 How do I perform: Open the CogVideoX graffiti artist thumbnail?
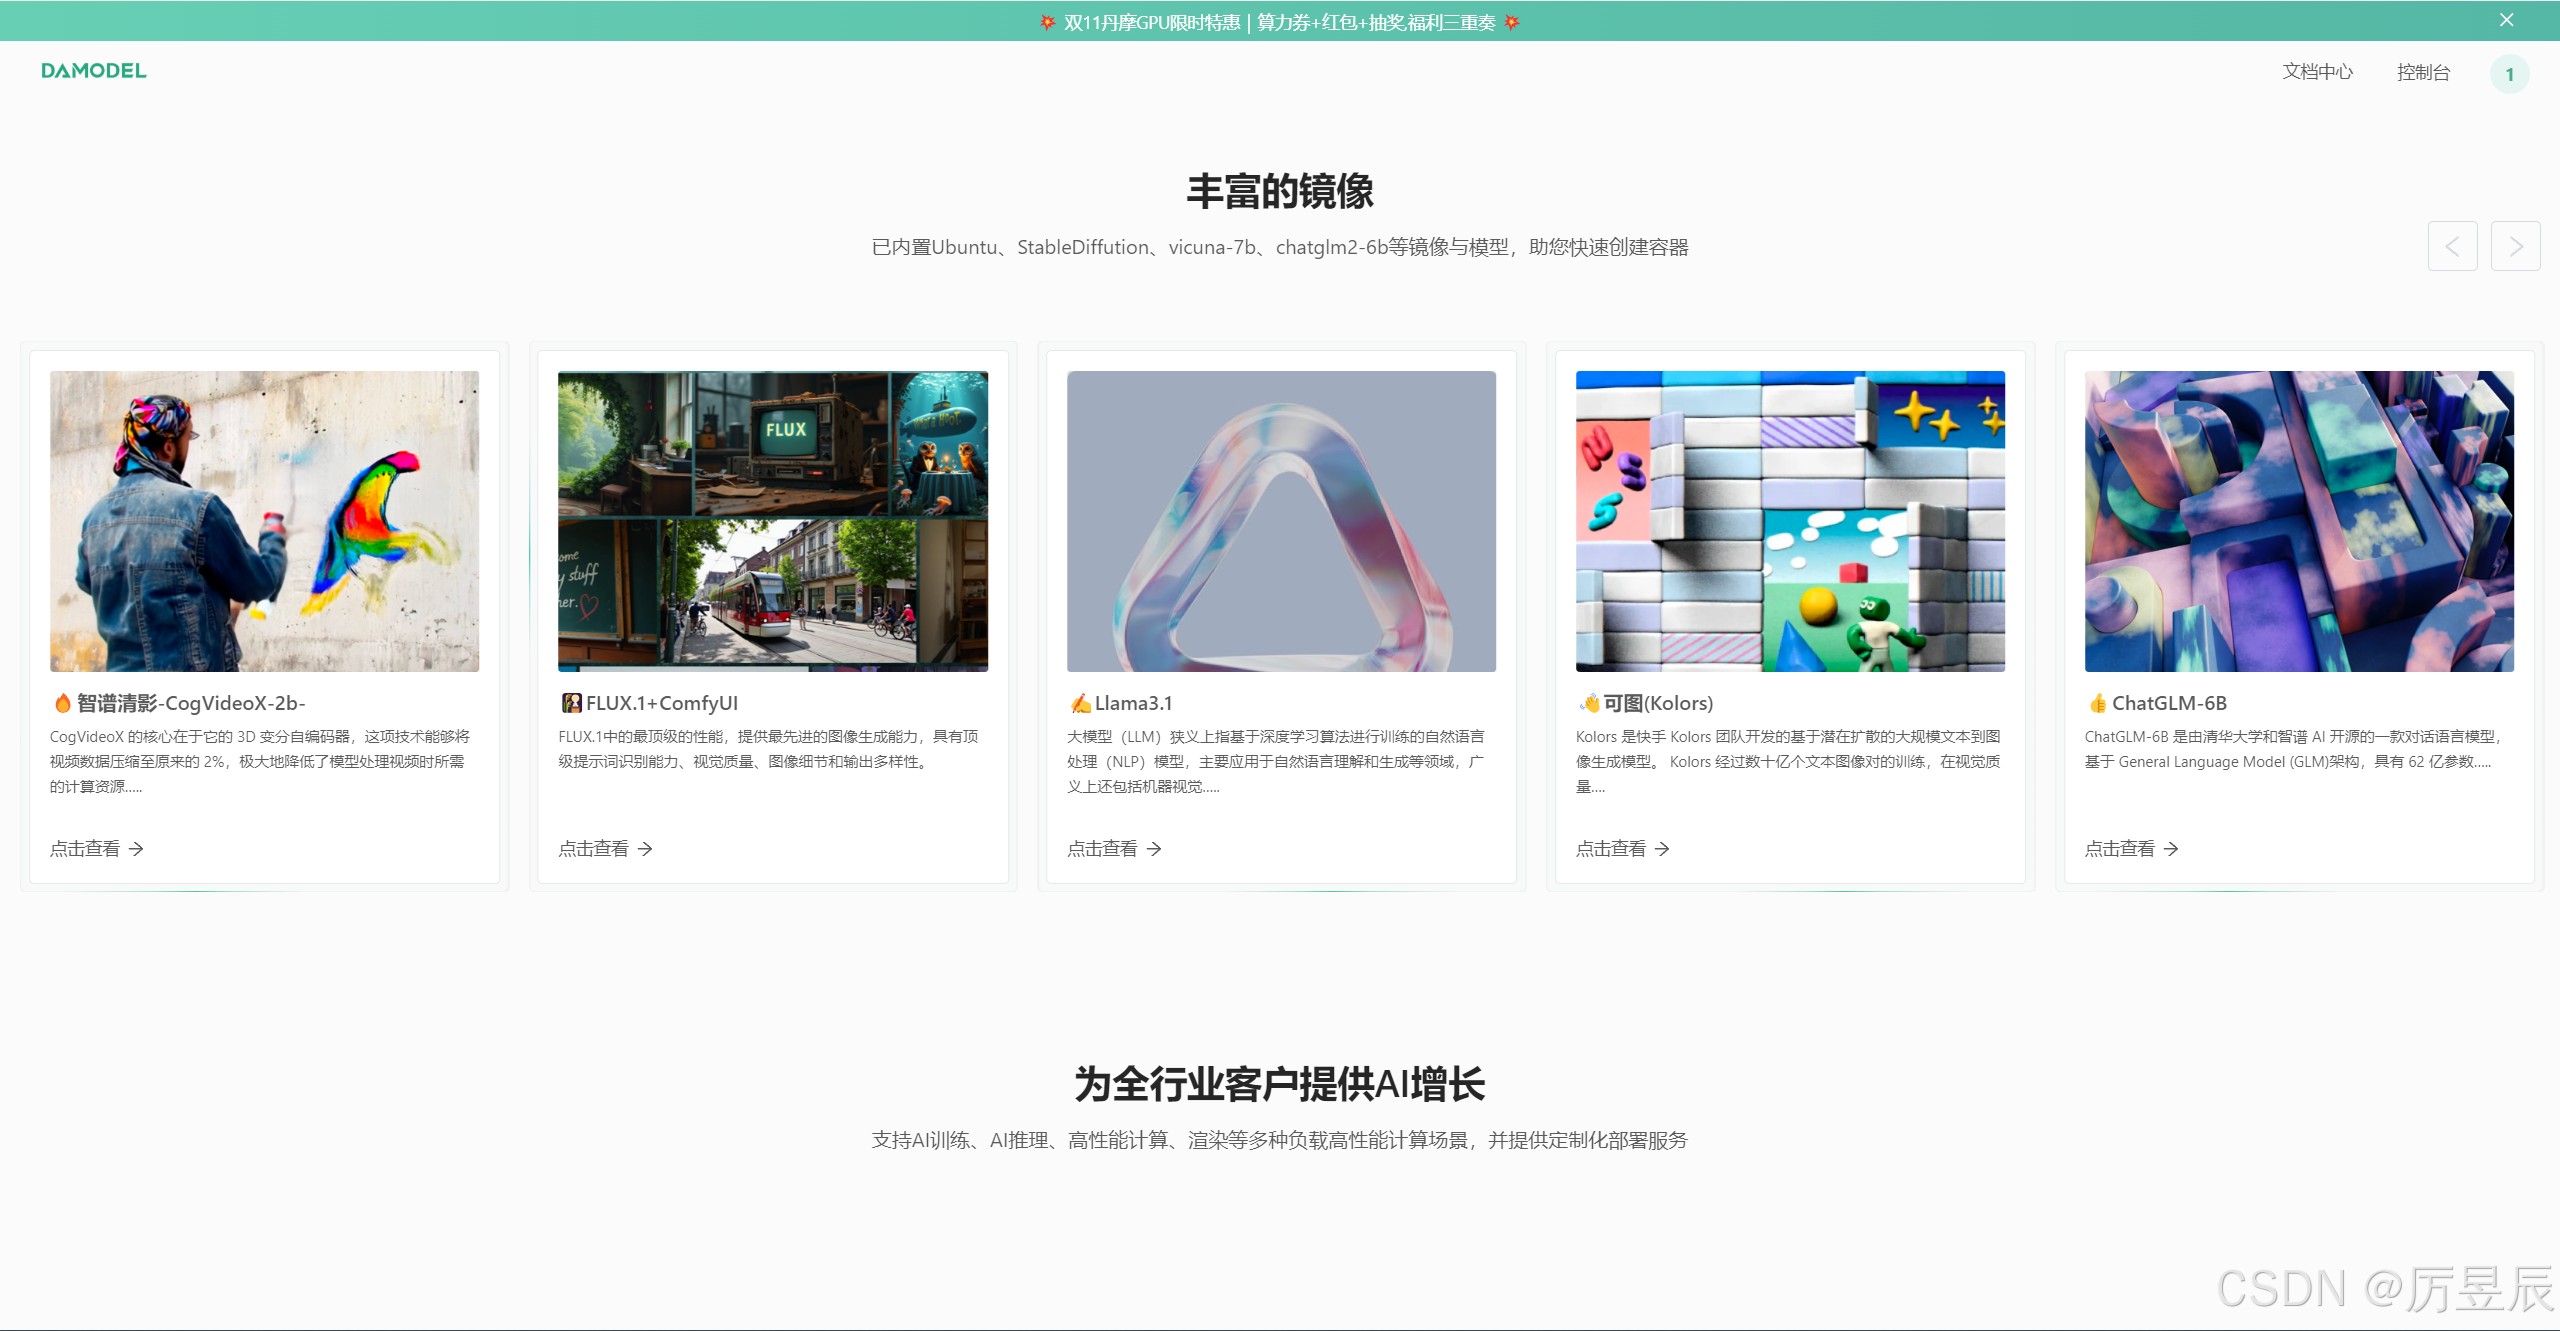[264, 521]
